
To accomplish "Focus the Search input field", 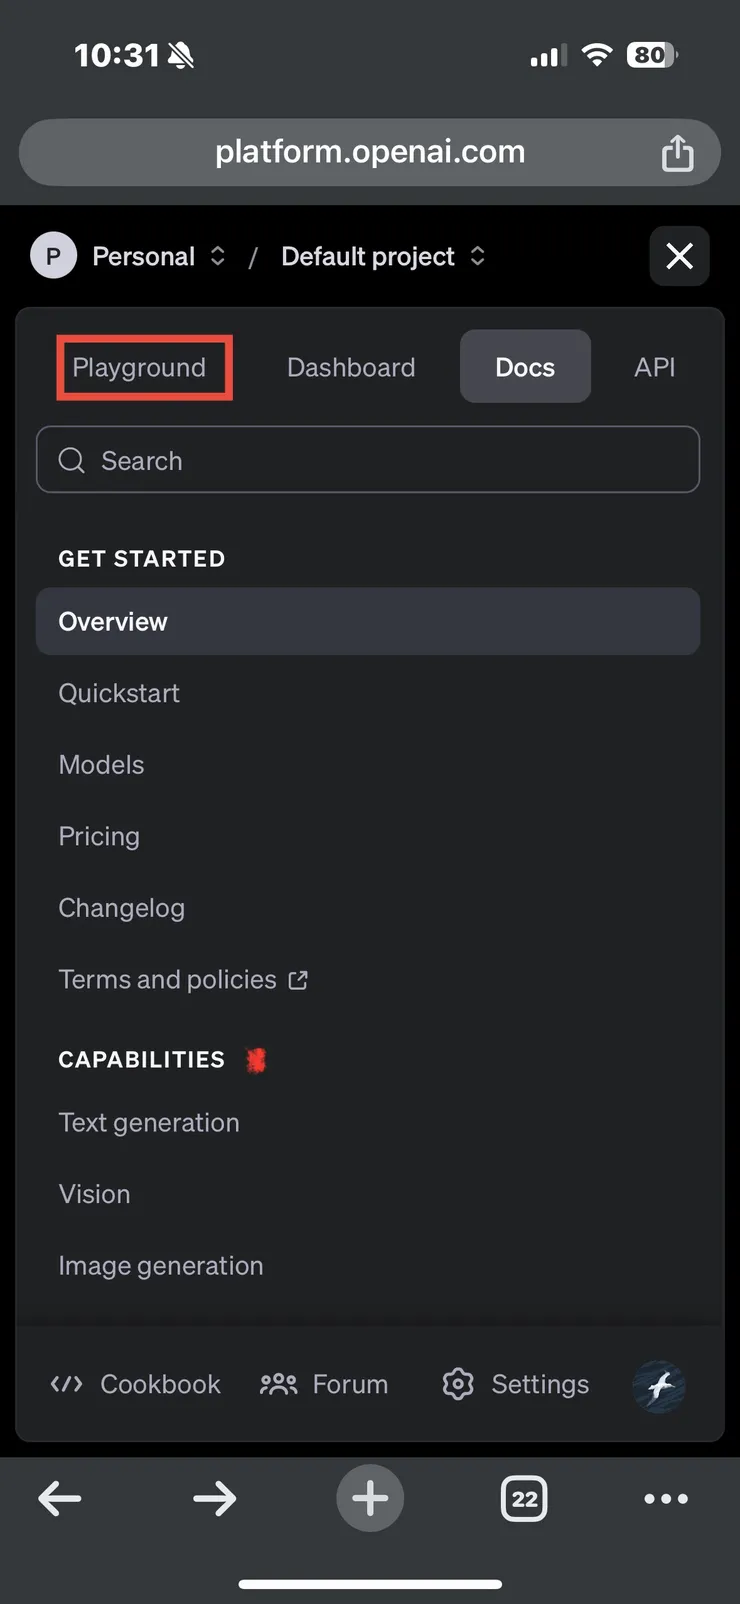I will pos(368,460).
